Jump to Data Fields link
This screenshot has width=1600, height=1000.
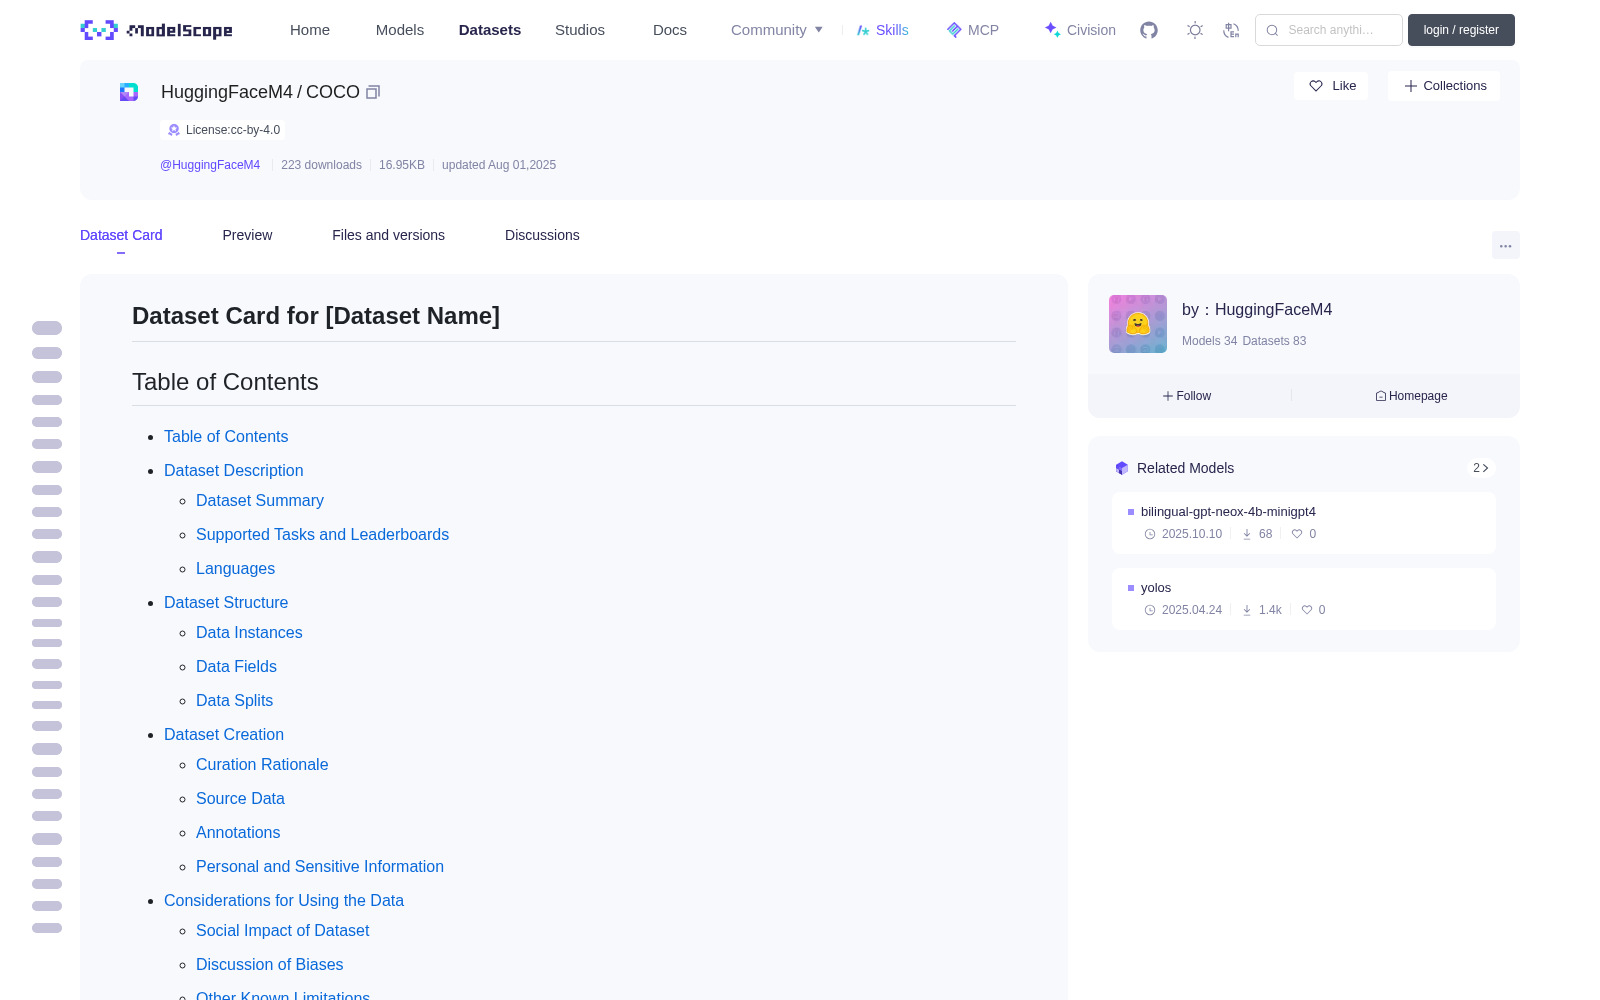236,666
